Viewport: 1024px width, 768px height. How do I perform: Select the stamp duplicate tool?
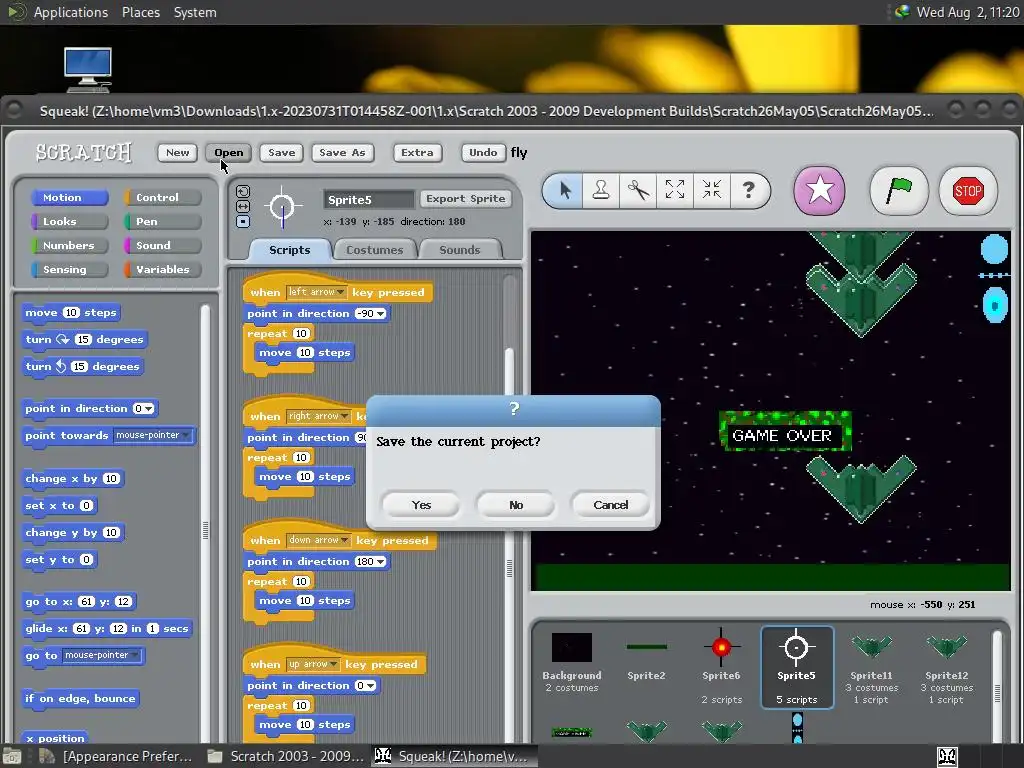point(601,191)
